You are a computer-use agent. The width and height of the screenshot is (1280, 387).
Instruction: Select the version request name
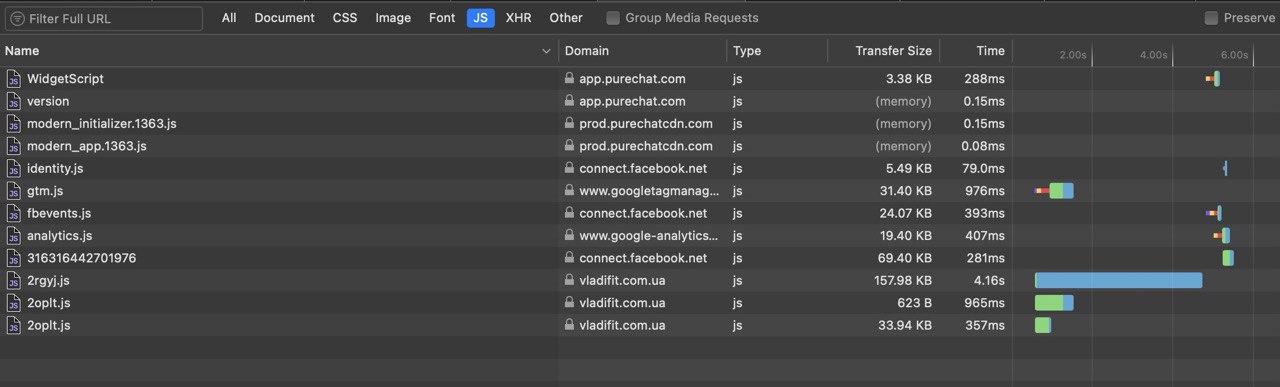[48, 101]
